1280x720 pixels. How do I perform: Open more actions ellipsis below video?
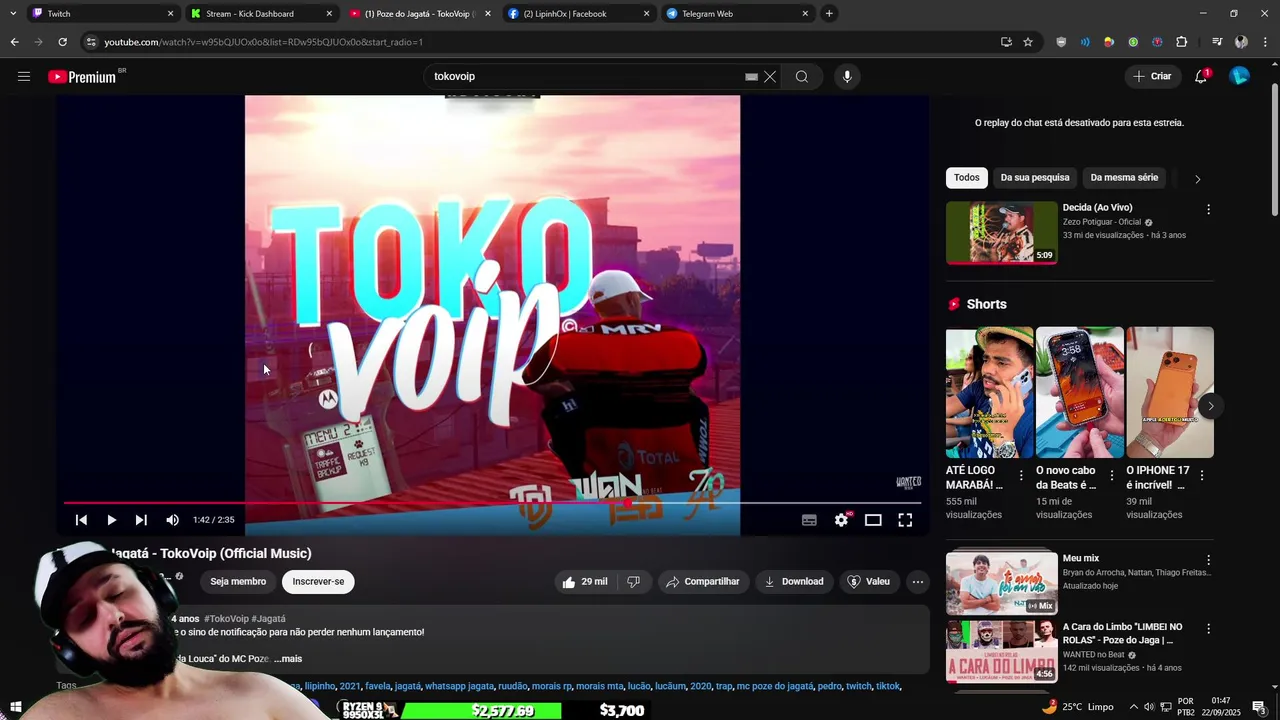pyautogui.click(x=917, y=582)
